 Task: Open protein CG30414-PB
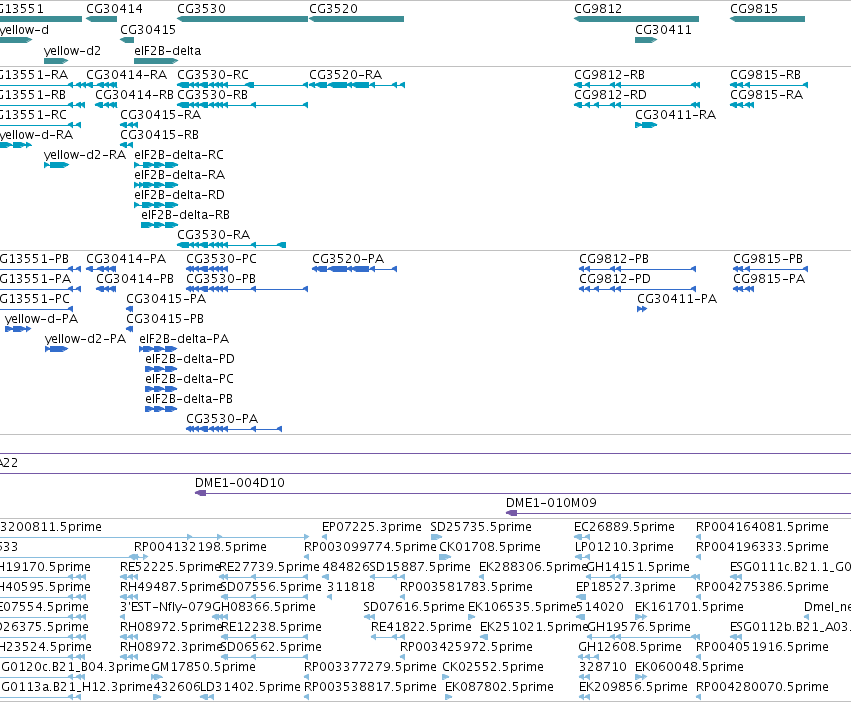pyautogui.click(x=135, y=280)
